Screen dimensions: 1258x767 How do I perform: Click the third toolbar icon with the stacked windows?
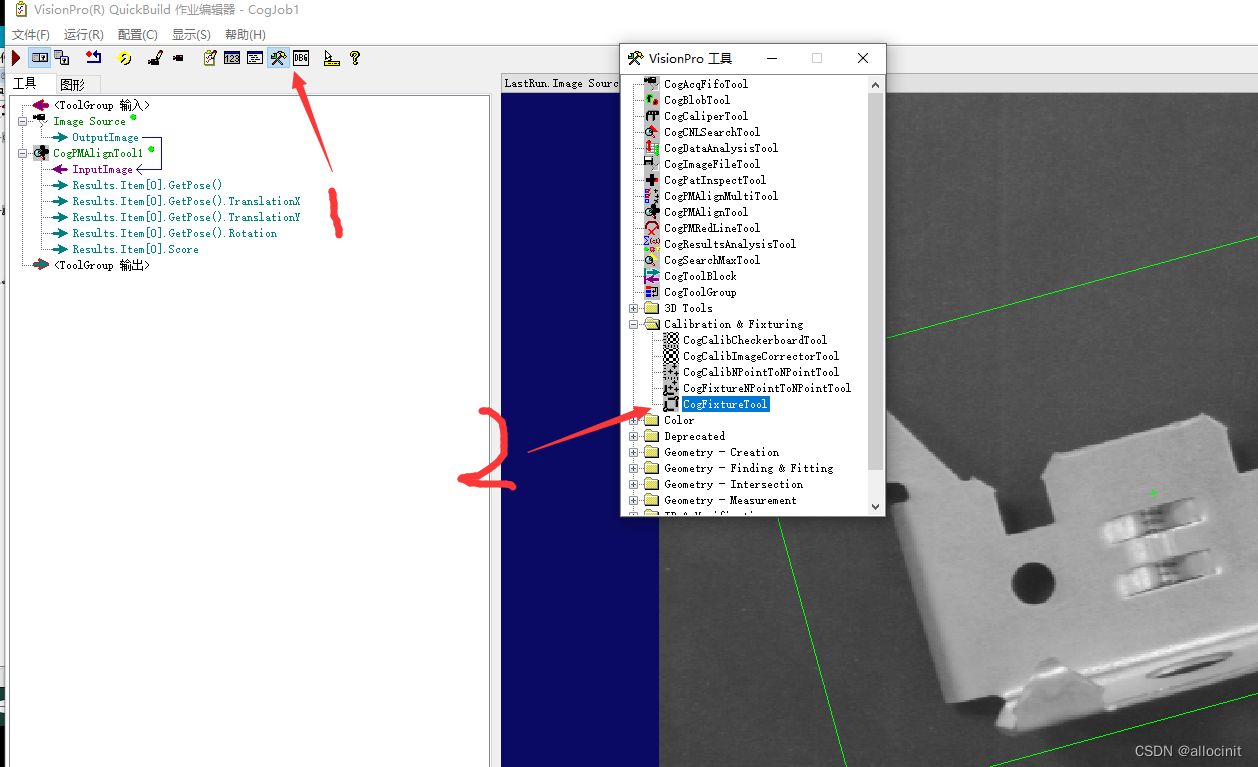pyautogui.click(x=61, y=58)
